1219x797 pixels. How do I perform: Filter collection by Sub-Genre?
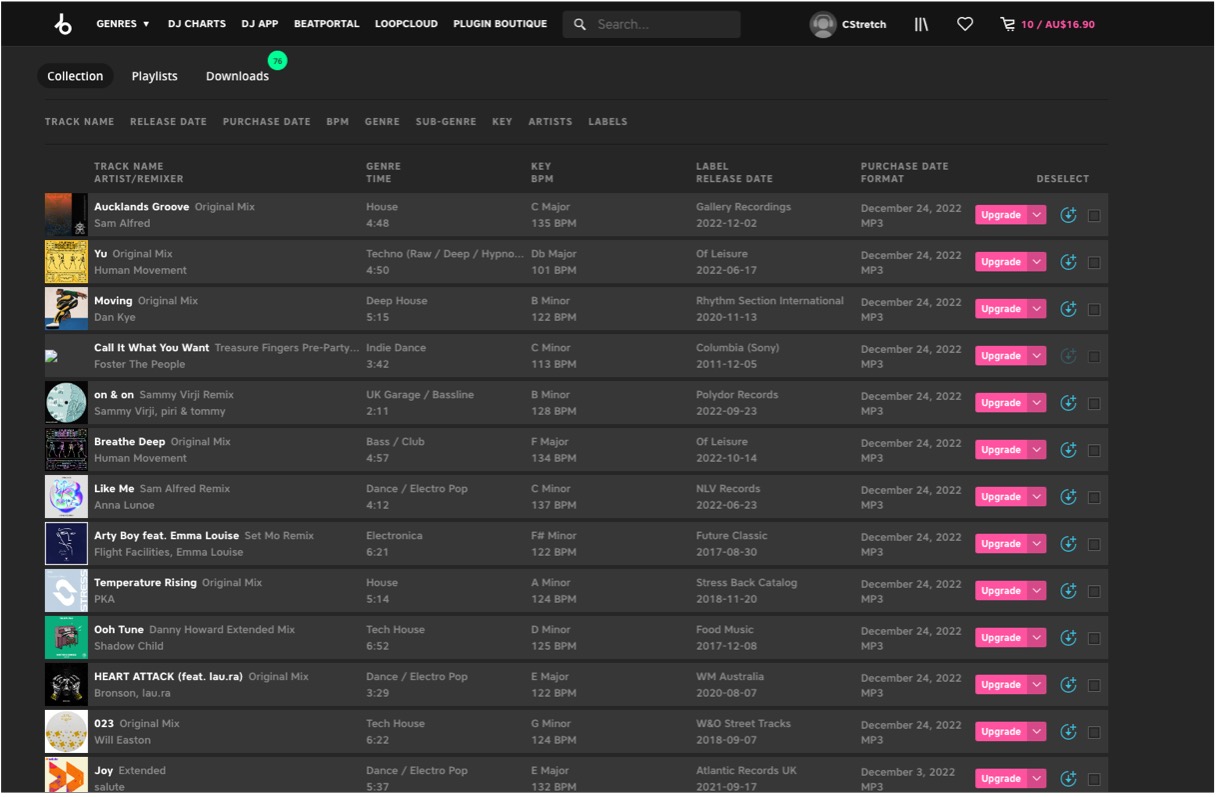(x=446, y=122)
